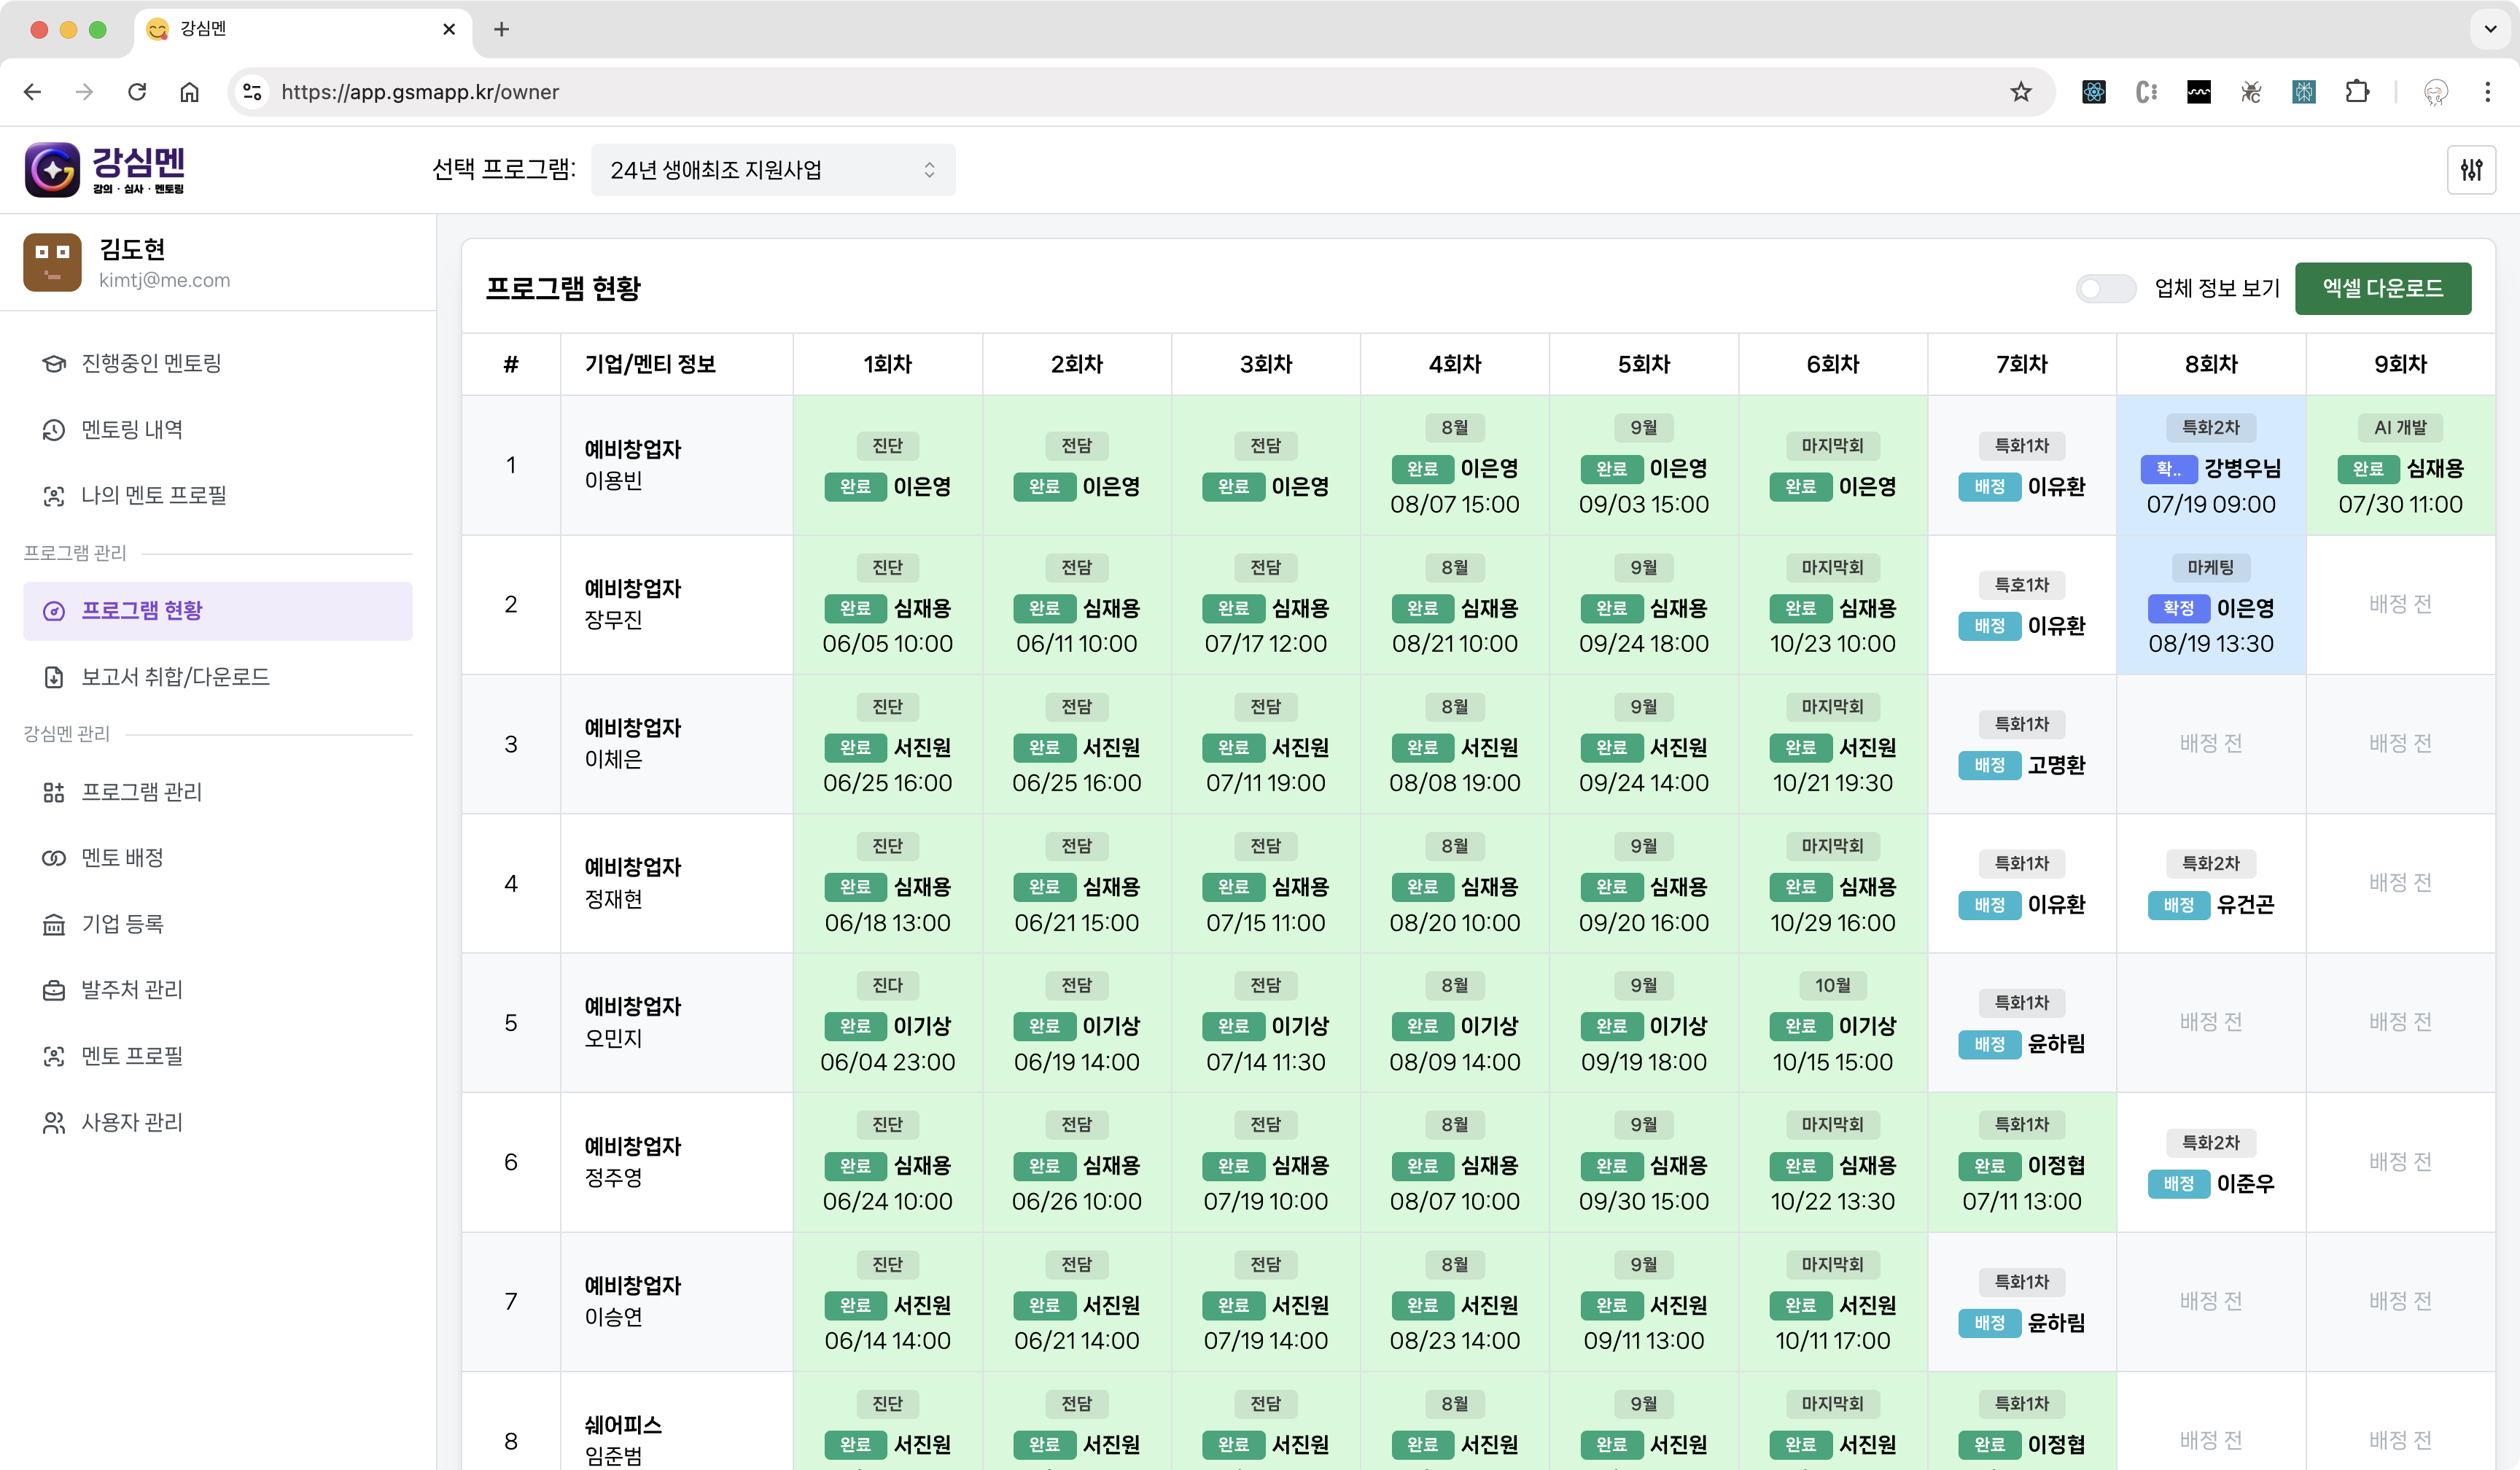Image resolution: width=2520 pixels, height=1470 pixels.
Task: Click the 엑셀 다운로드 button
Action: 2383,289
